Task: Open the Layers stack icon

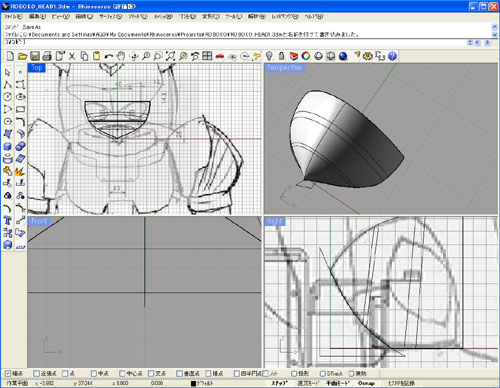Action: 294,56
